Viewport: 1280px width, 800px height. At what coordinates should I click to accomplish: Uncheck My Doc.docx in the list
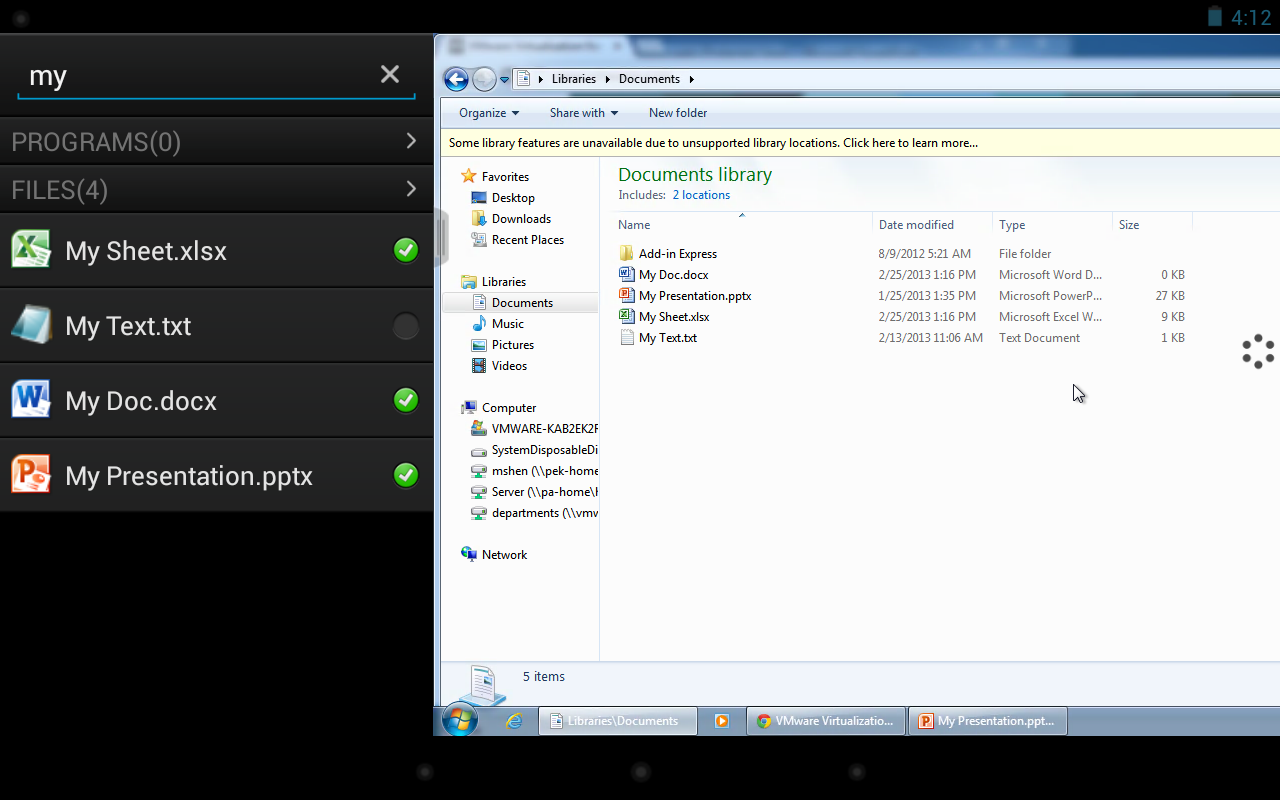click(x=405, y=400)
